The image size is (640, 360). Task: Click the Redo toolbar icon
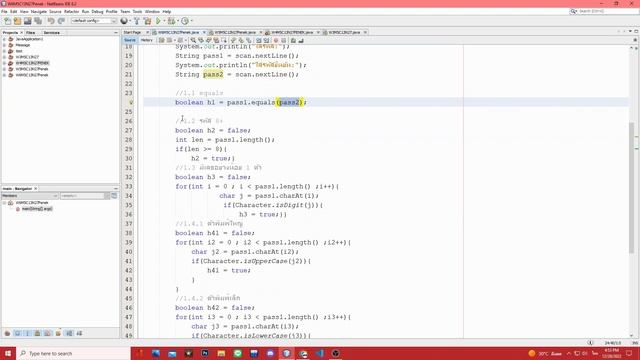click(x=61, y=21)
